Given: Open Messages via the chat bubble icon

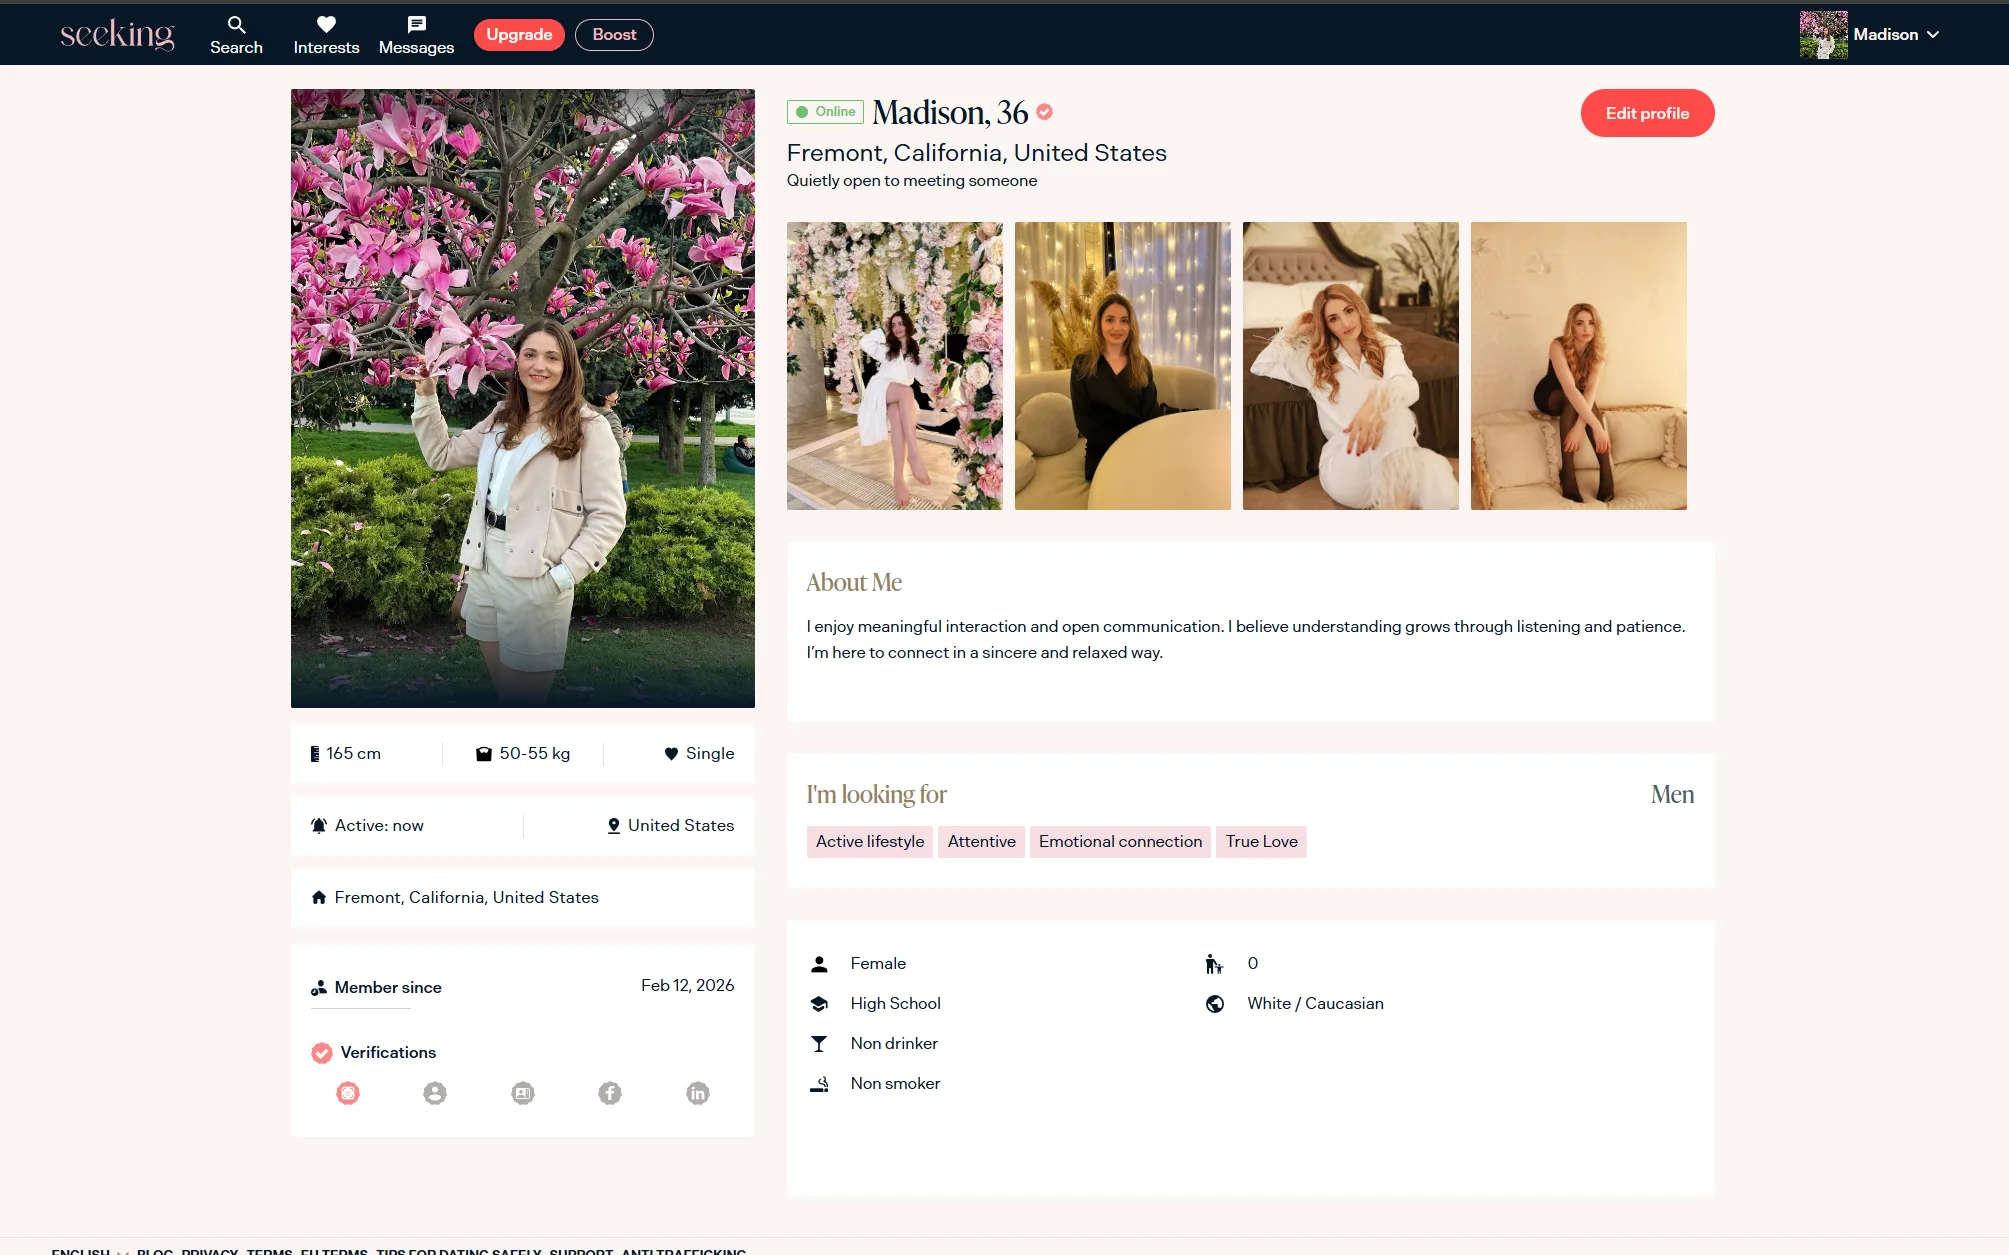Looking at the screenshot, I should click(x=416, y=25).
